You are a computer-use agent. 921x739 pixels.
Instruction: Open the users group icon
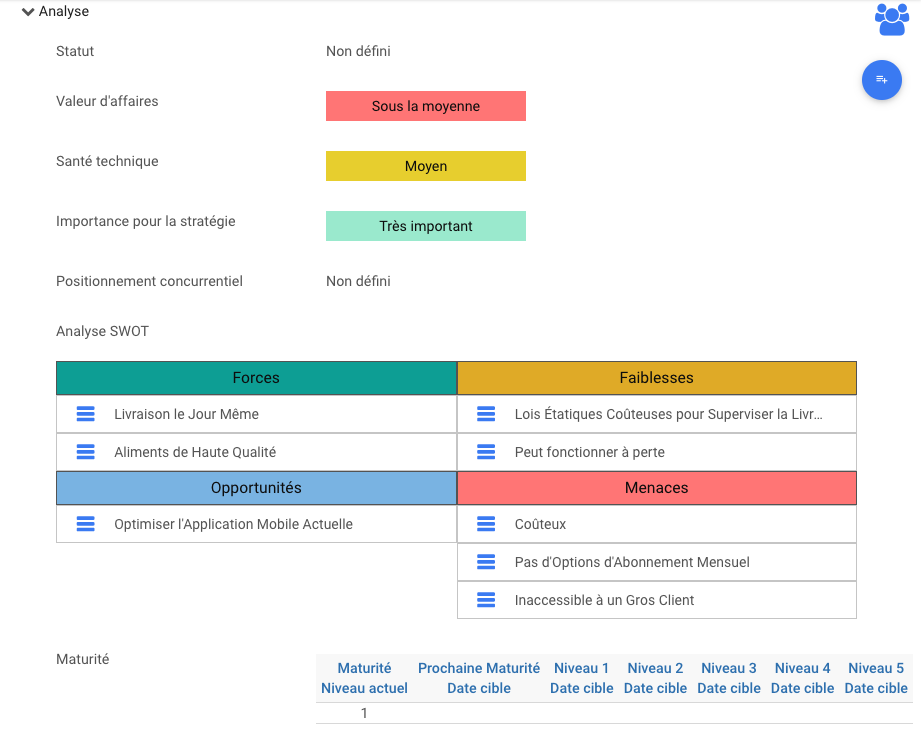[x=891, y=19]
